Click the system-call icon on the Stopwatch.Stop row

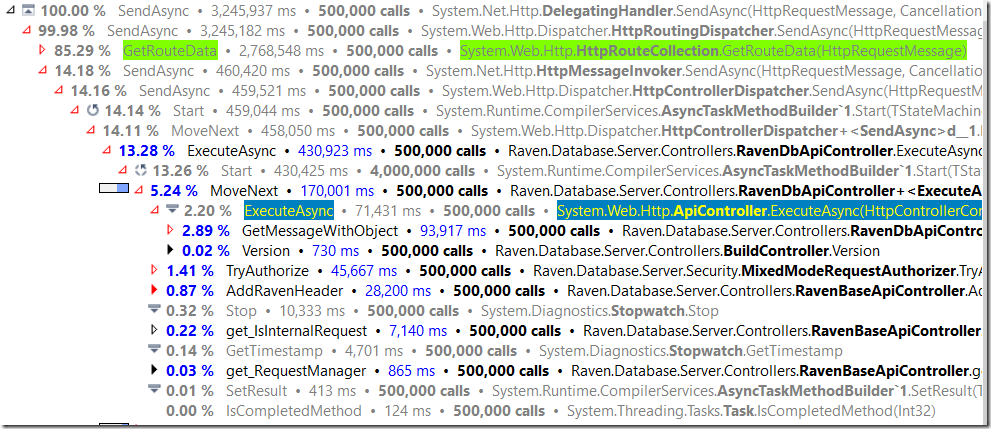click(x=154, y=310)
